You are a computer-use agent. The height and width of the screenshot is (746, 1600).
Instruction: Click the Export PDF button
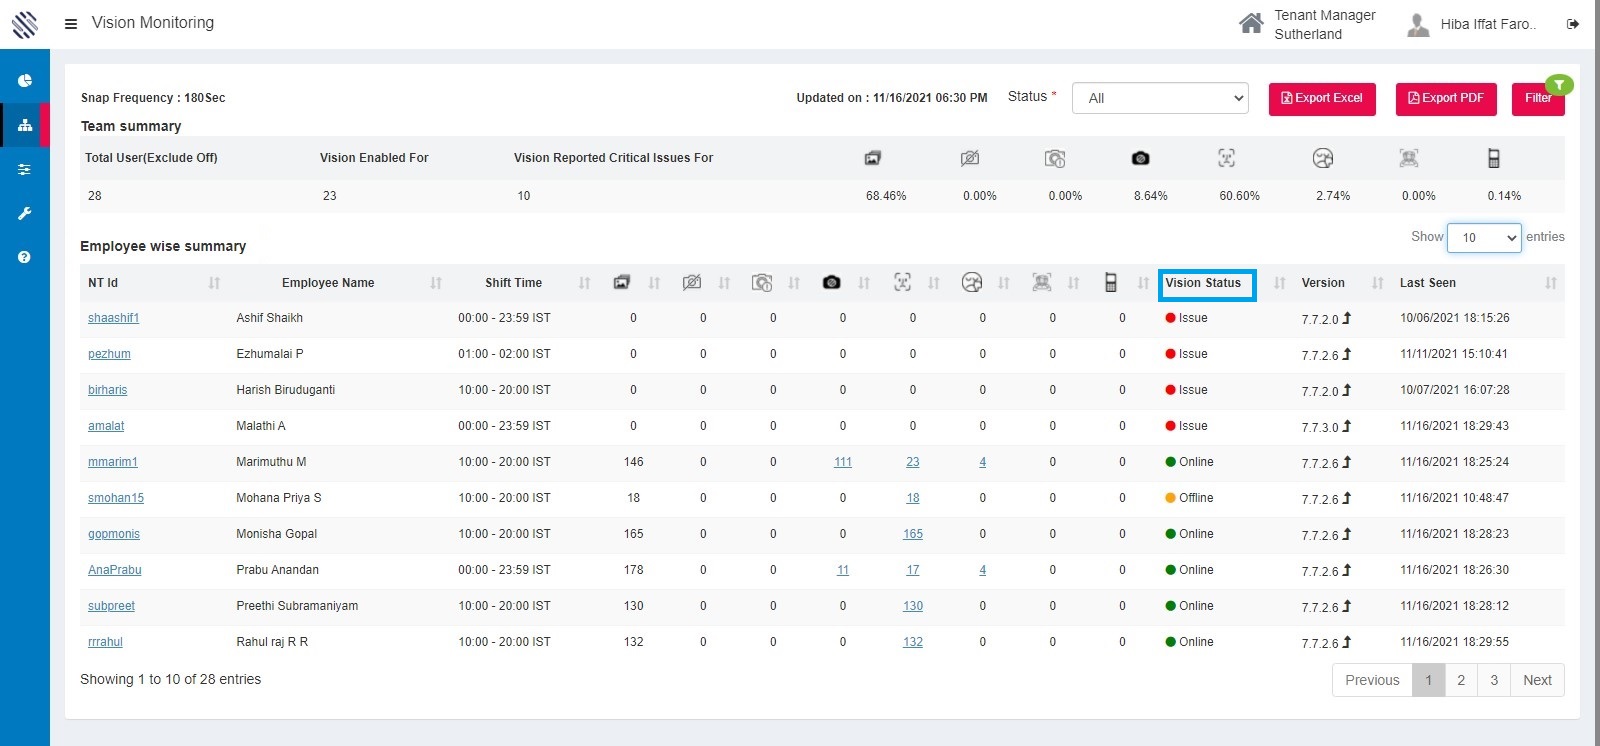1446,99
